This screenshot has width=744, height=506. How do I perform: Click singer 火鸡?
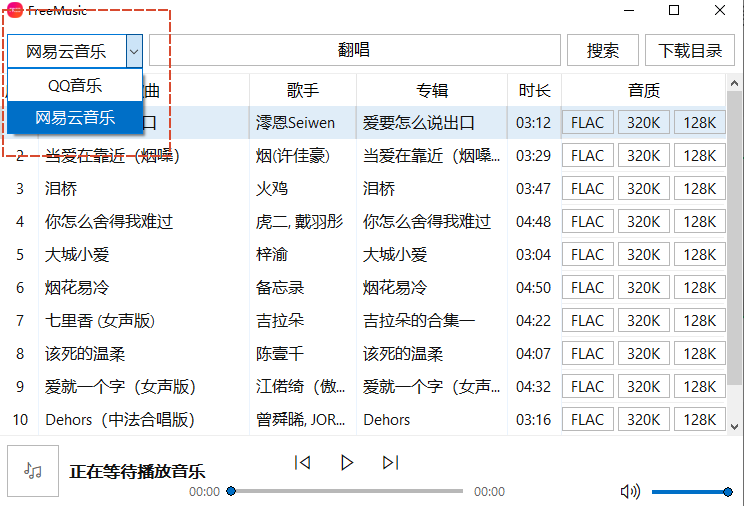pyautogui.click(x=272, y=188)
